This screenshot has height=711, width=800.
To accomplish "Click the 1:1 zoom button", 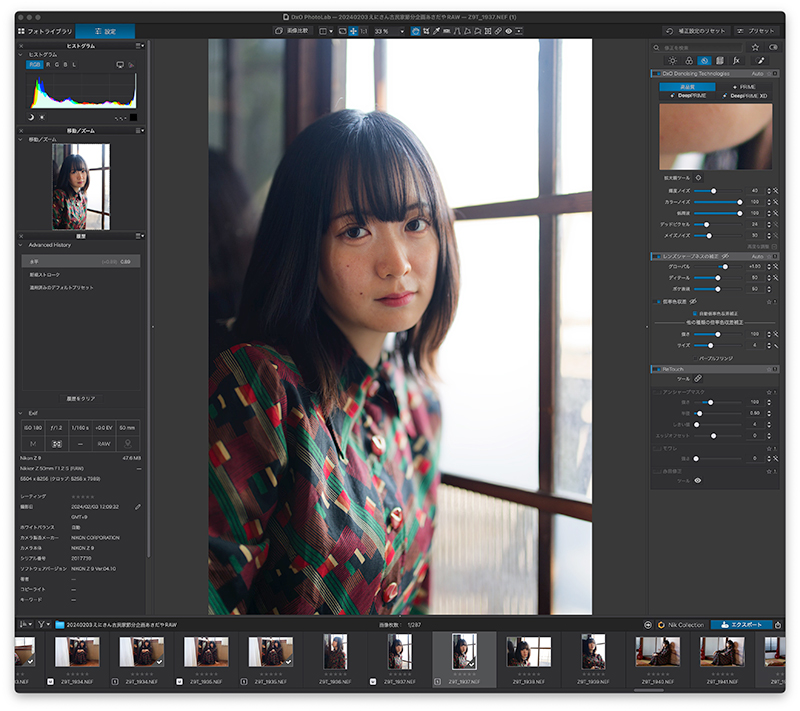I will point(364,31).
